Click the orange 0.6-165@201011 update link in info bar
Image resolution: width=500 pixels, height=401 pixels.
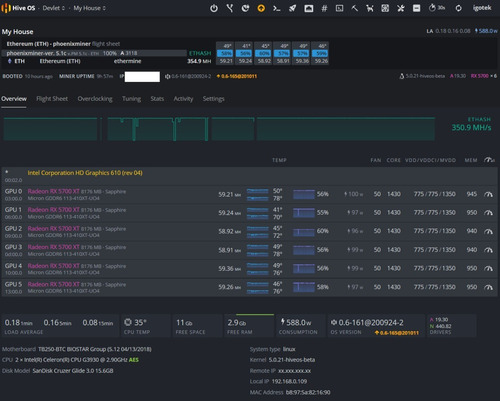237,76
